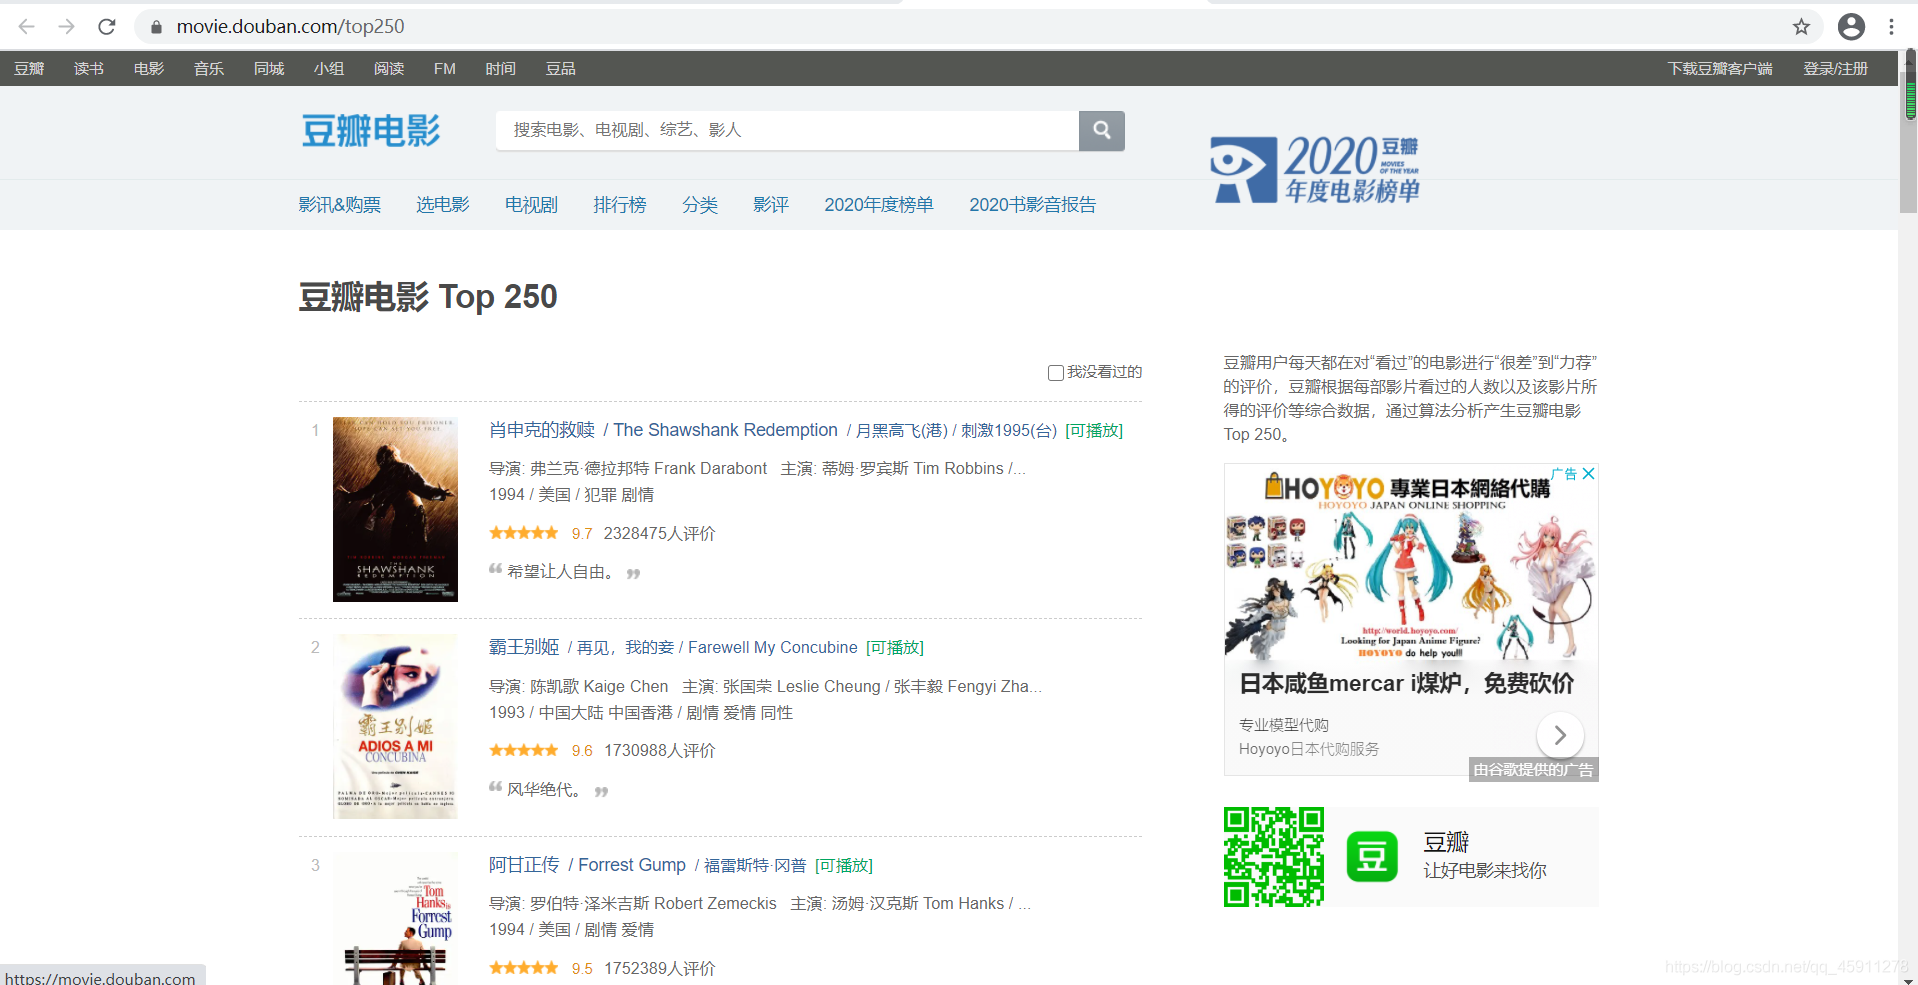Click 可播放 next to Farewell My Concubine
Image resolution: width=1918 pixels, height=985 pixels.
coord(895,648)
